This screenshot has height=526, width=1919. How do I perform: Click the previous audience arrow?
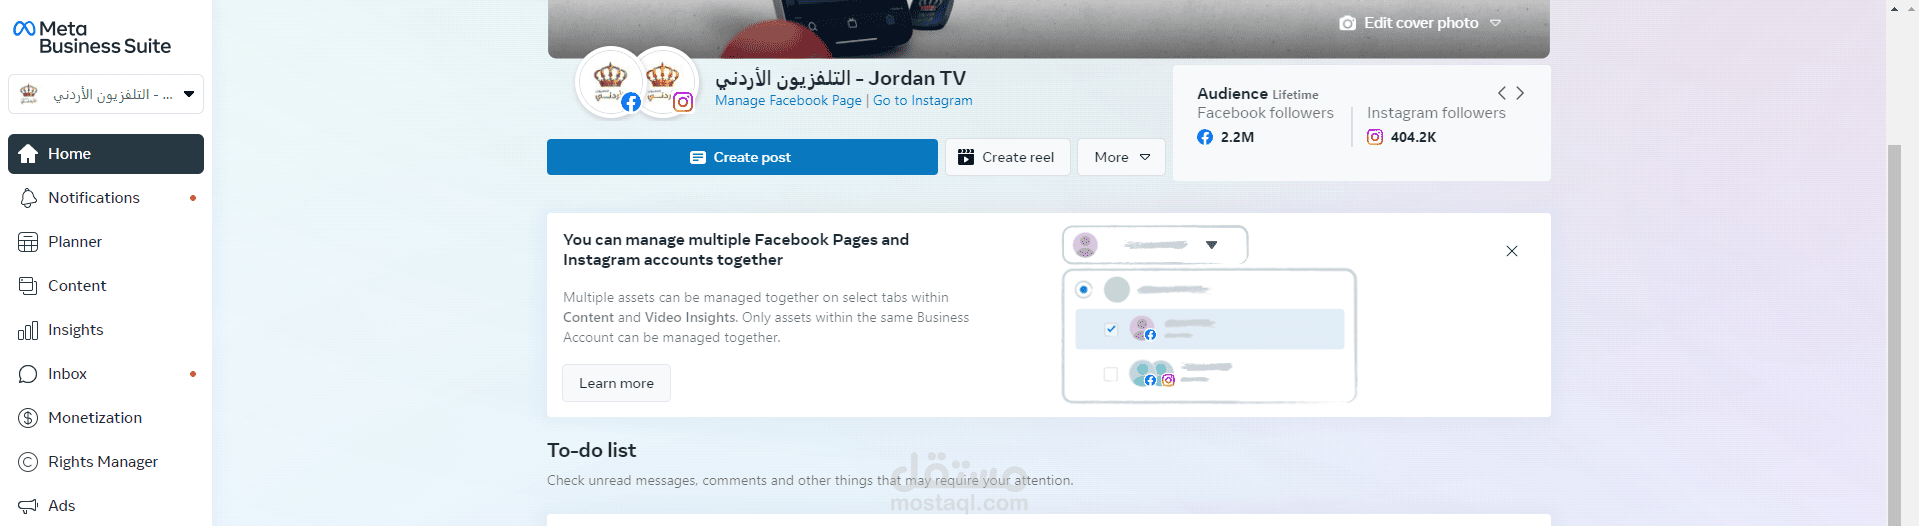[1502, 93]
